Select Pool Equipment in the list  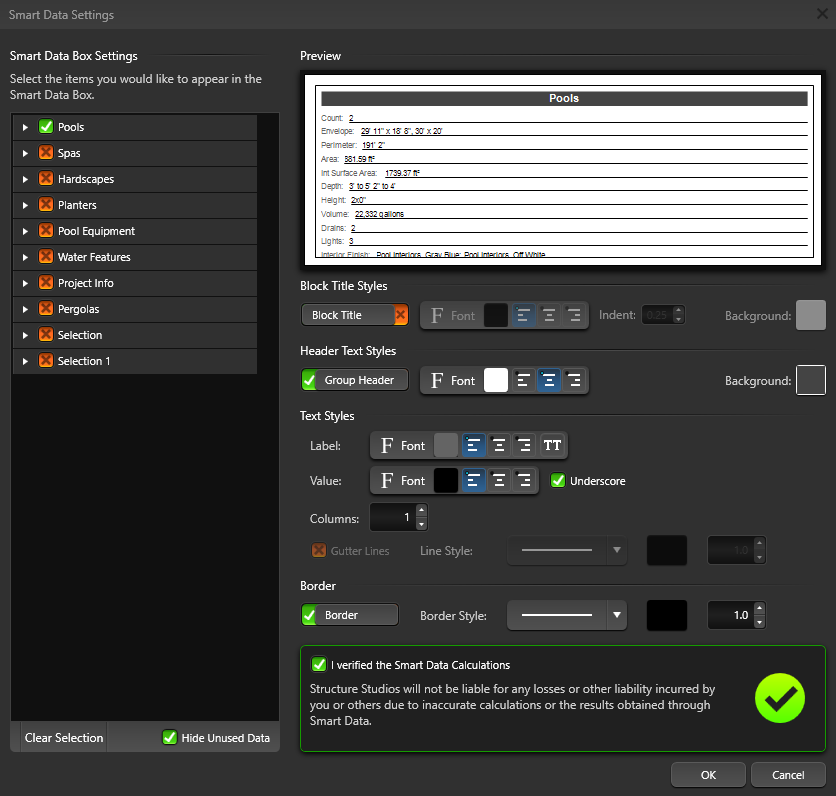pyautogui.click(x=96, y=231)
